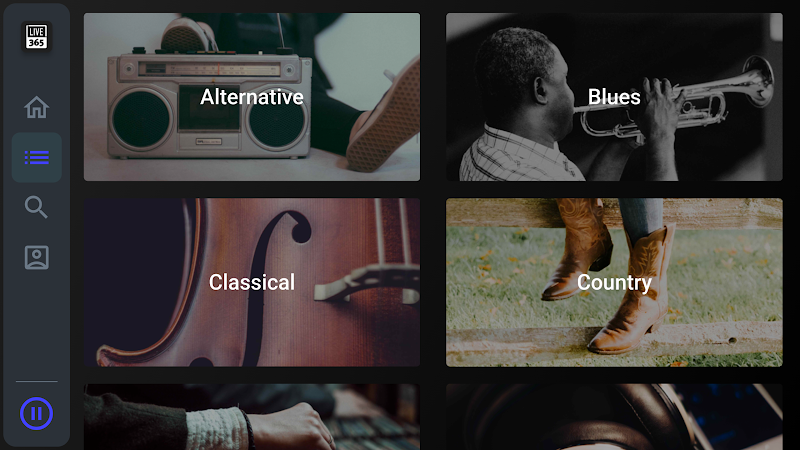Open the Blues genre tile

[x=614, y=97]
